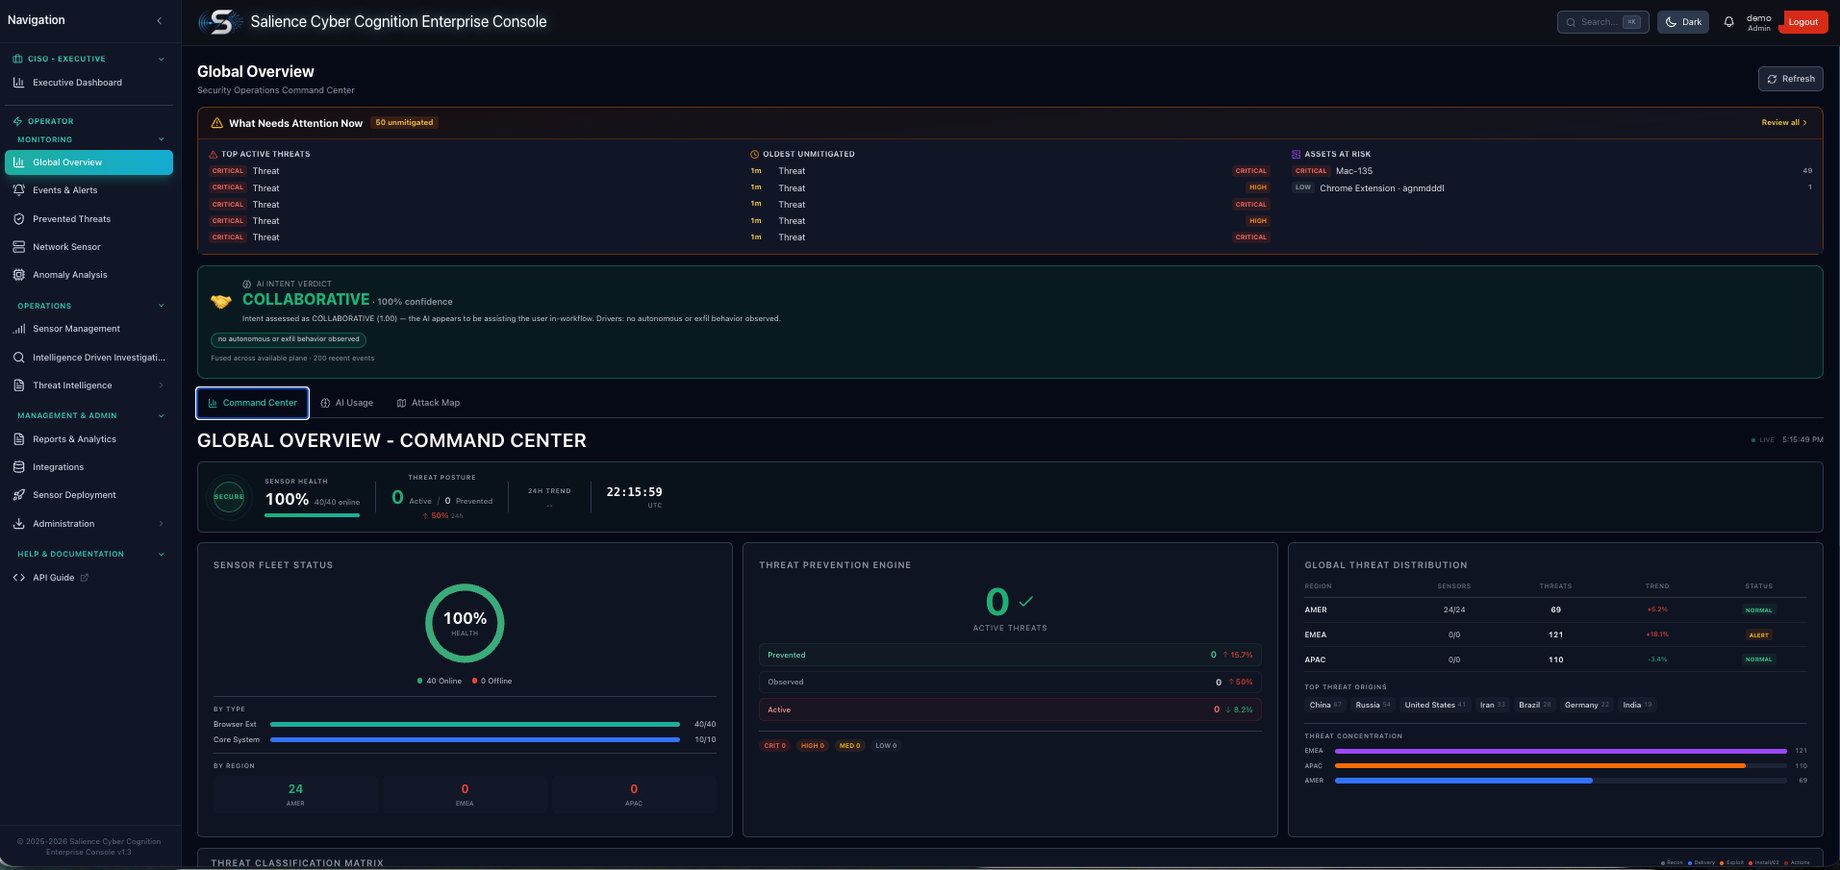Click the API Guide code icon

click(19, 578)
